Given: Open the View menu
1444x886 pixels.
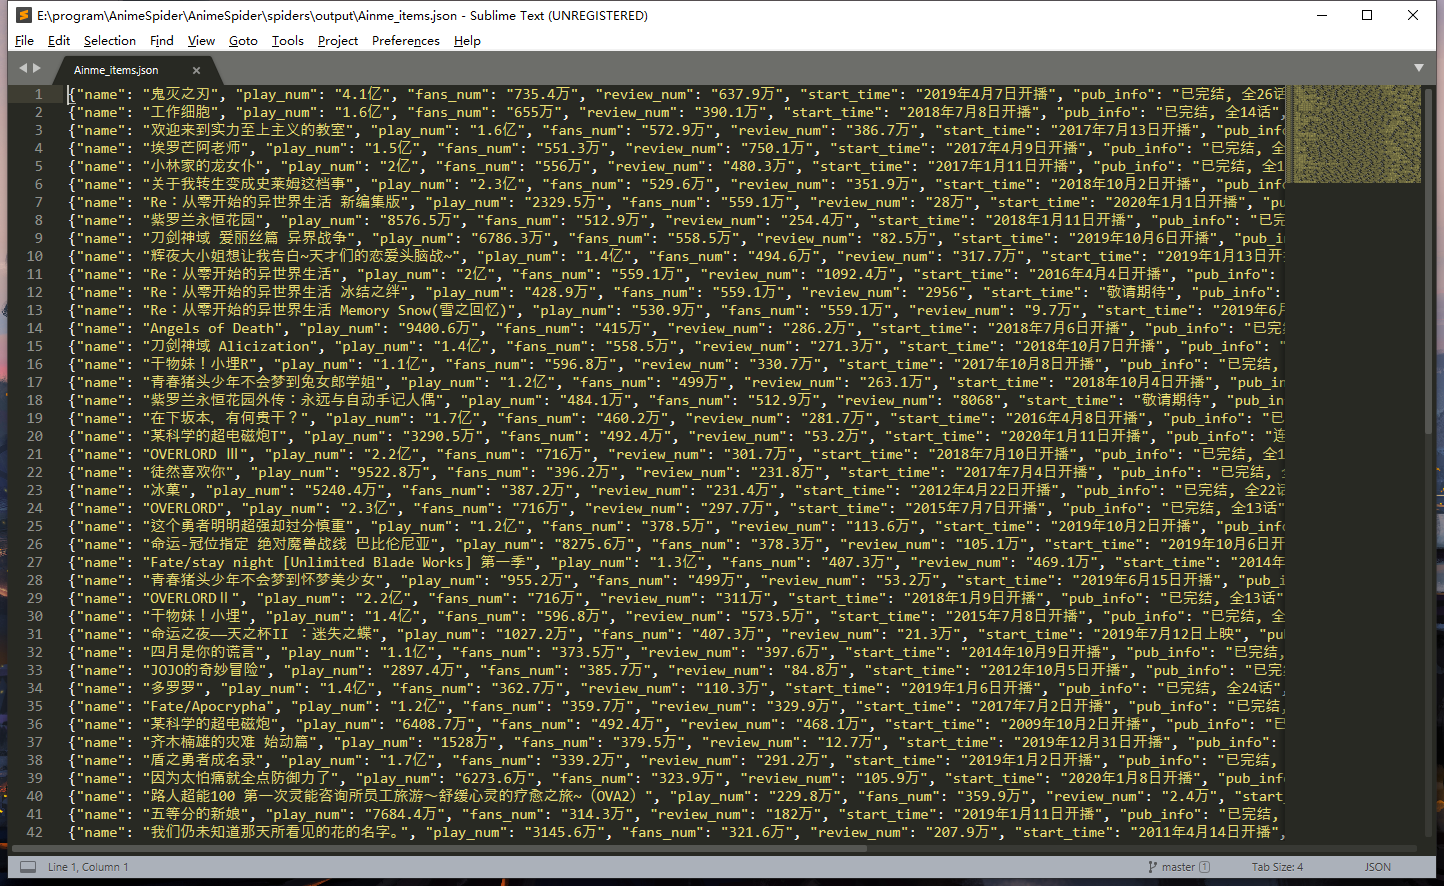Looking at the screenshot, I should (201, 41).
